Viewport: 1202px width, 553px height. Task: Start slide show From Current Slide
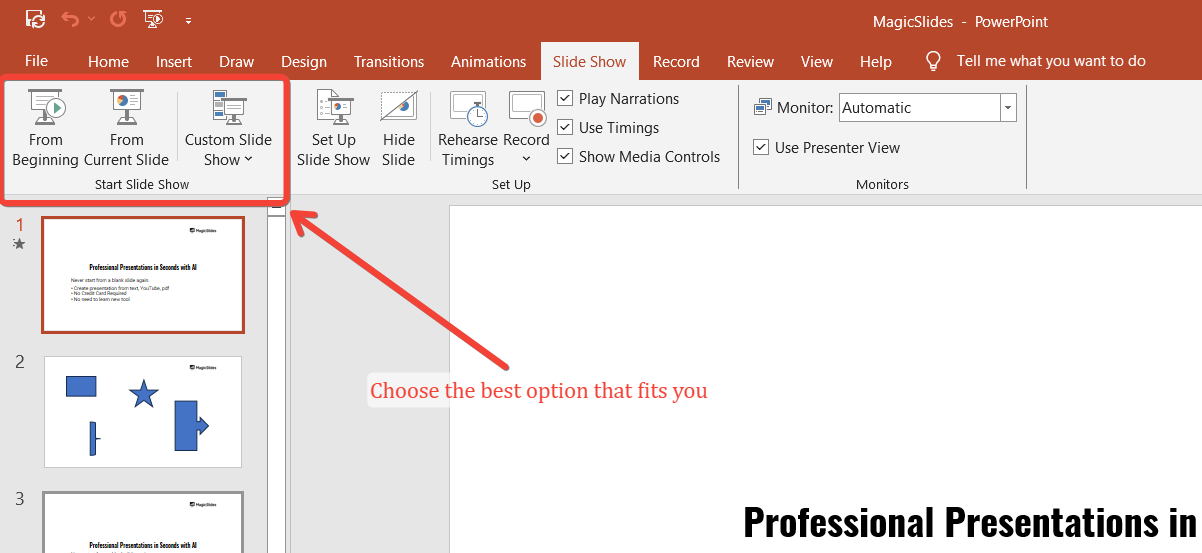point(126,128)
